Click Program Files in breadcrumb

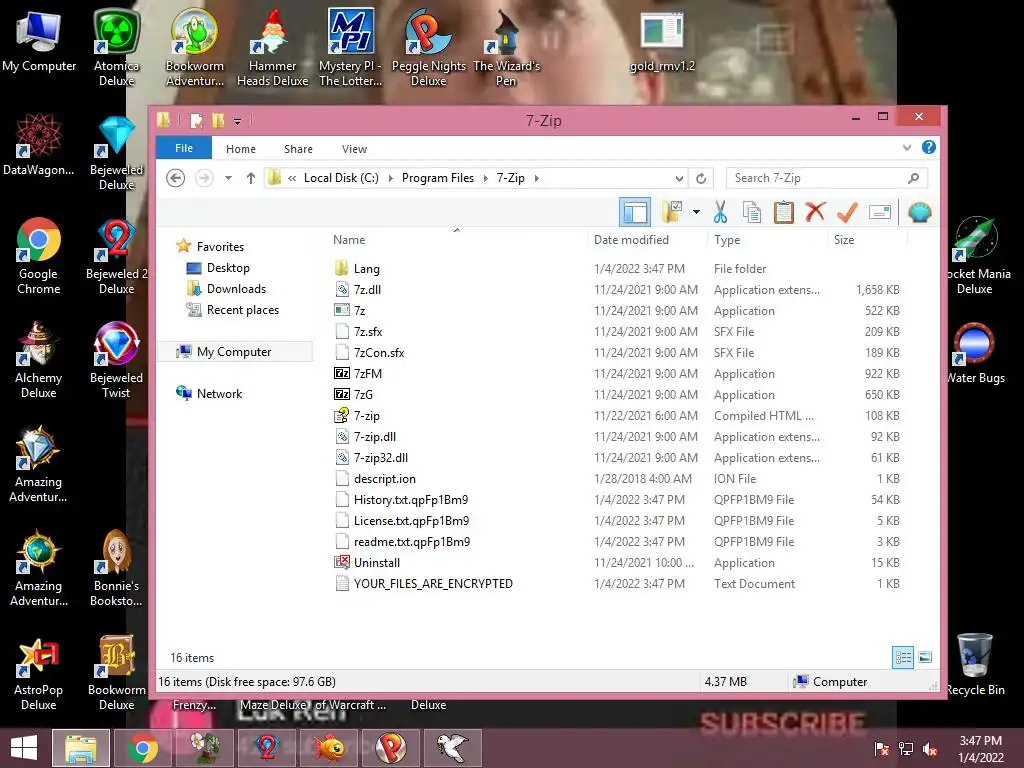point(438,178)
